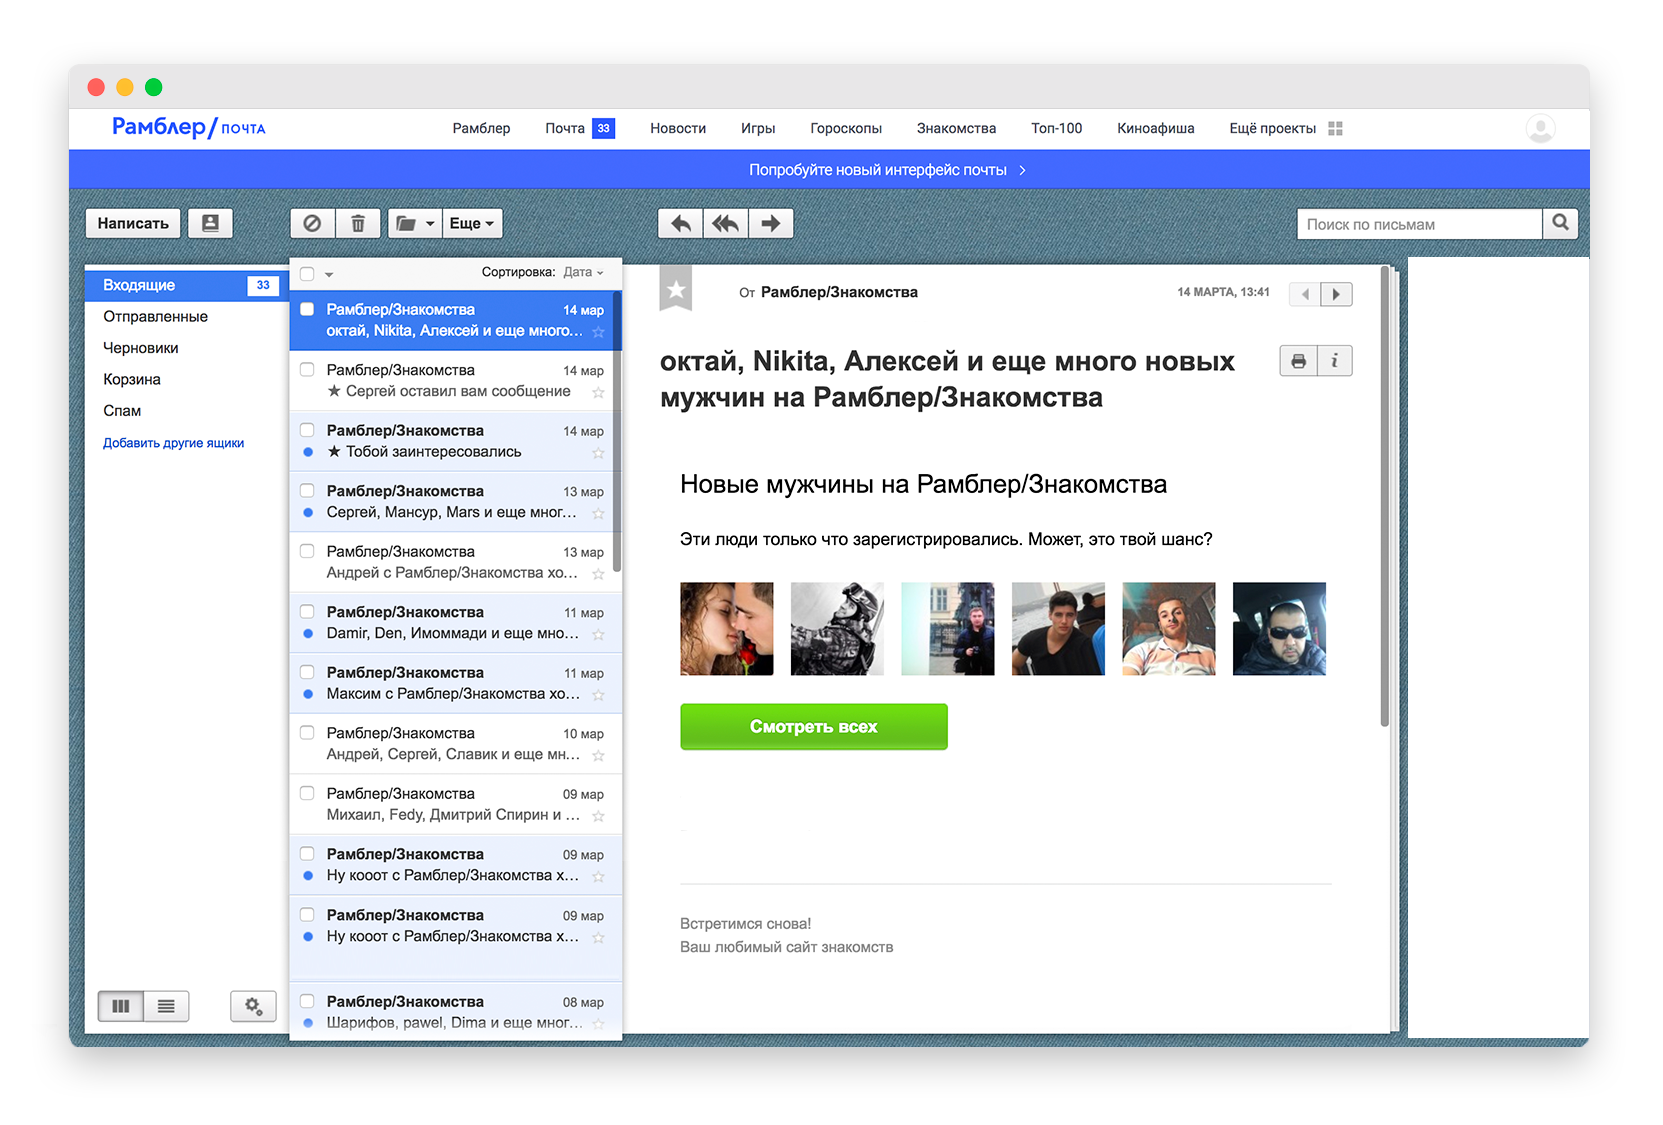
Task: Open Знакомства in top navigation
Action: [x=956, y=128]
